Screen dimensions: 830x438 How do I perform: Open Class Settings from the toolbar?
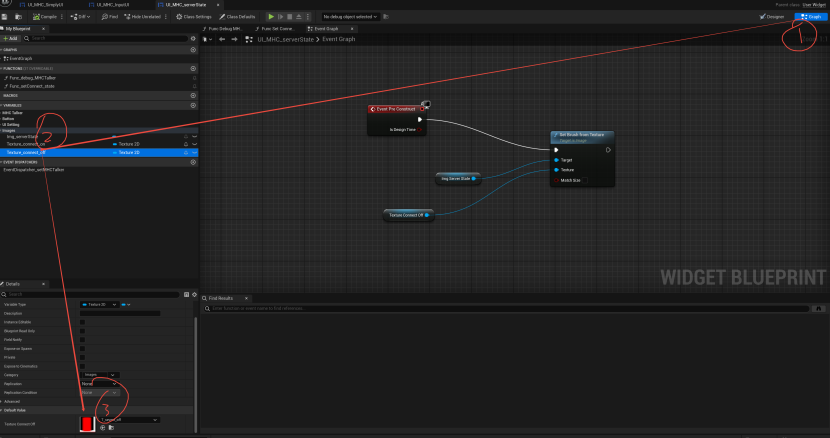195,17
